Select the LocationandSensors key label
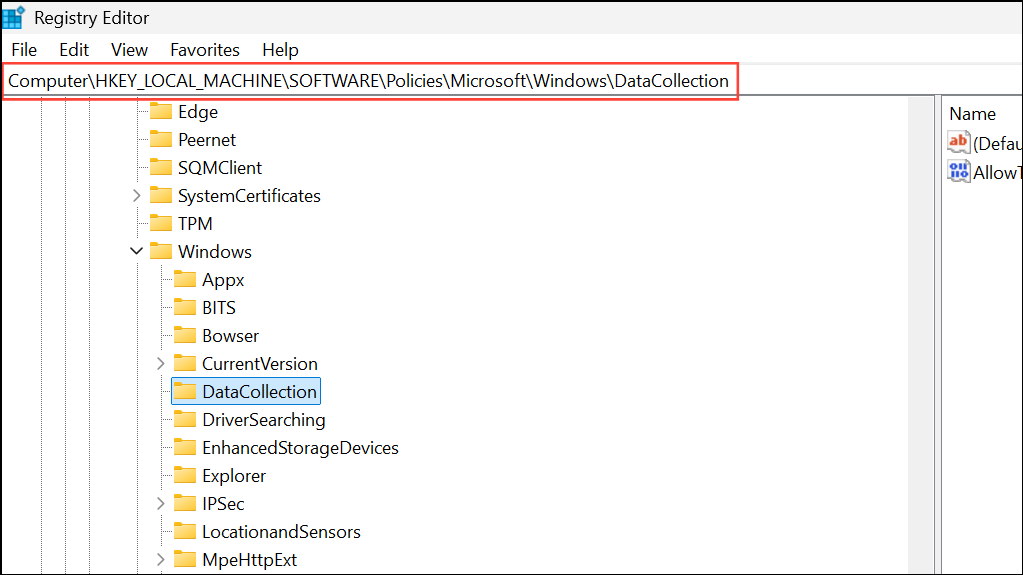This screenshot has width=1023, height=575. click(281, 533)
